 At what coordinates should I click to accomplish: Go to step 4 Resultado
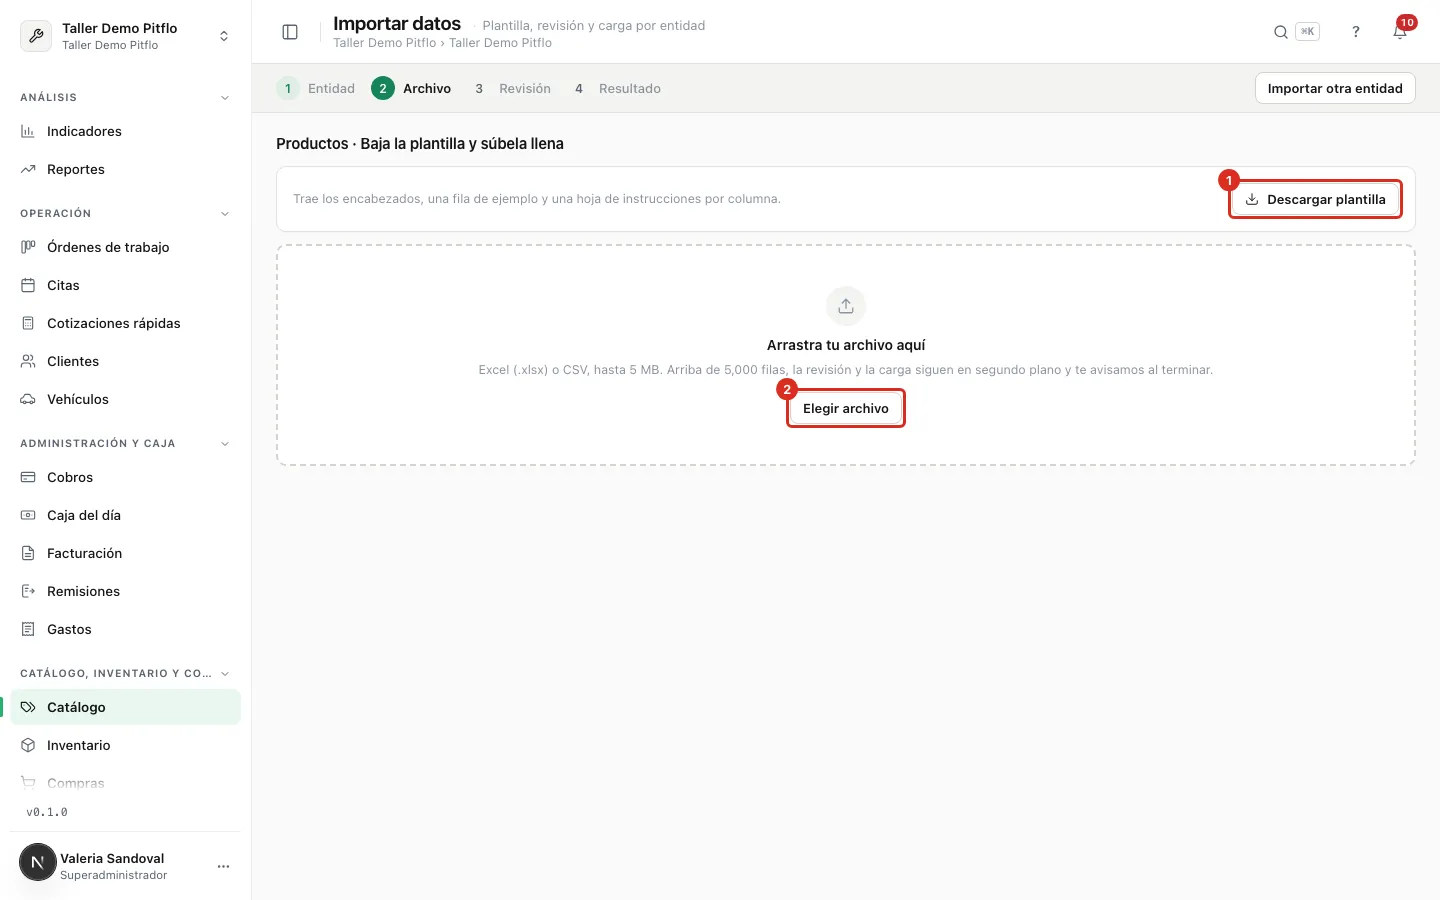tap(614, 88)
